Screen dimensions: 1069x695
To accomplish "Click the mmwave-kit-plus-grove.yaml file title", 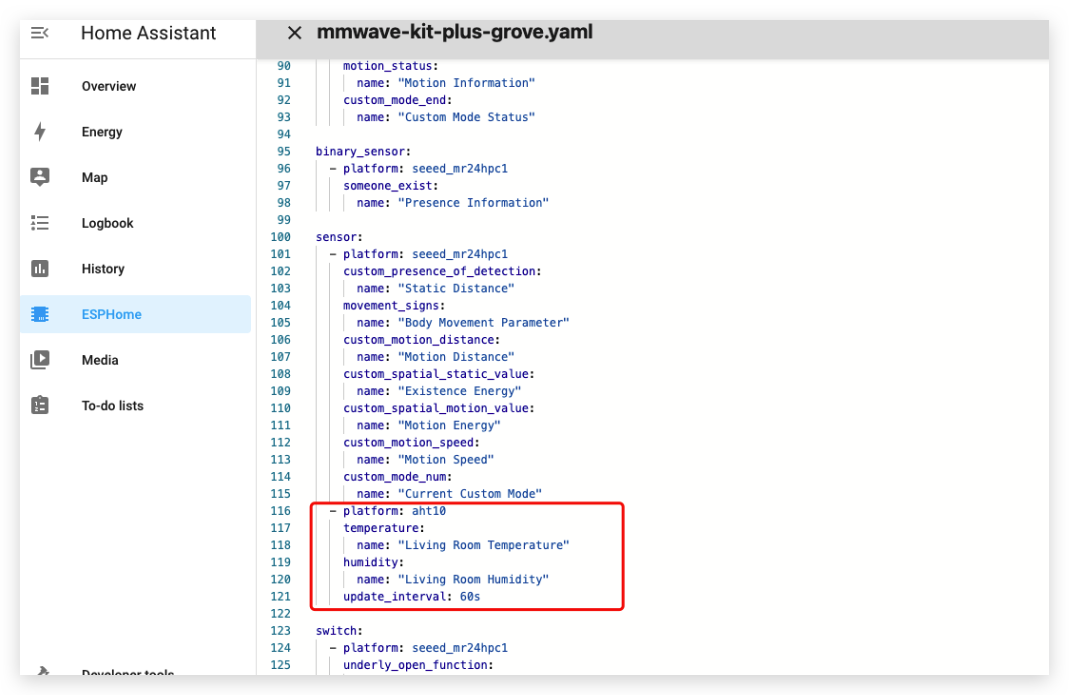I will [455, 32].
